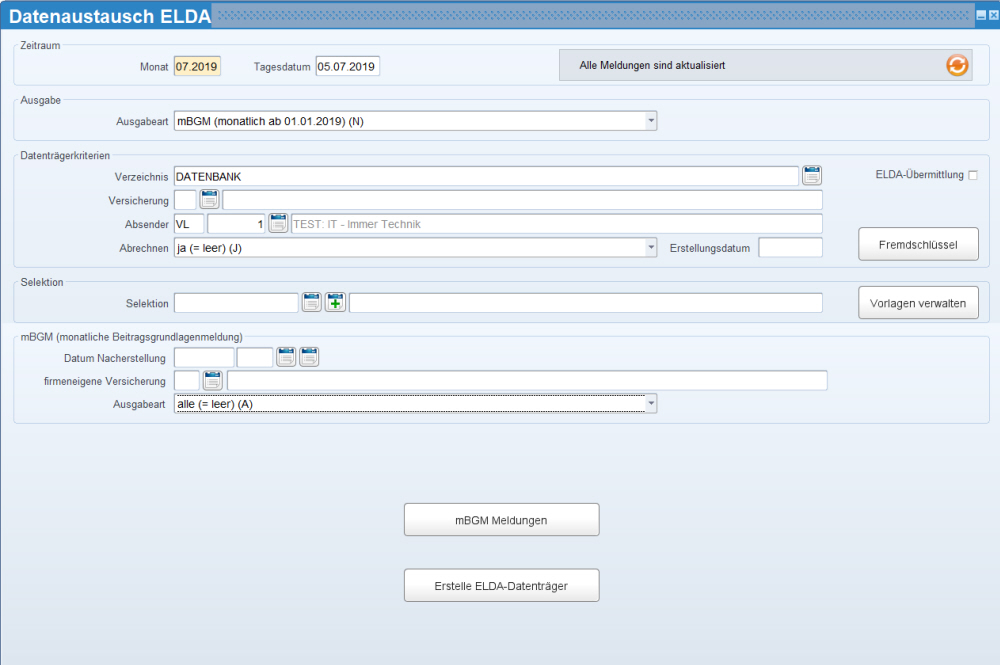
Task: Focus first Datum Nacherstellung field
Action: coord(204,358)
